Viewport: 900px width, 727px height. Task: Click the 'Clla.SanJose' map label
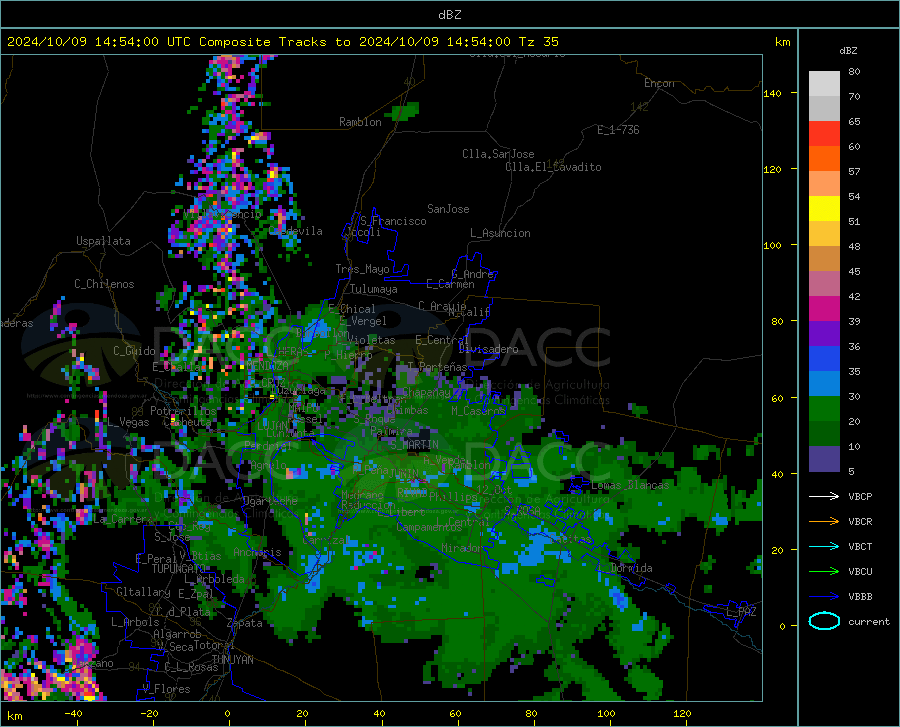(498, 154)
